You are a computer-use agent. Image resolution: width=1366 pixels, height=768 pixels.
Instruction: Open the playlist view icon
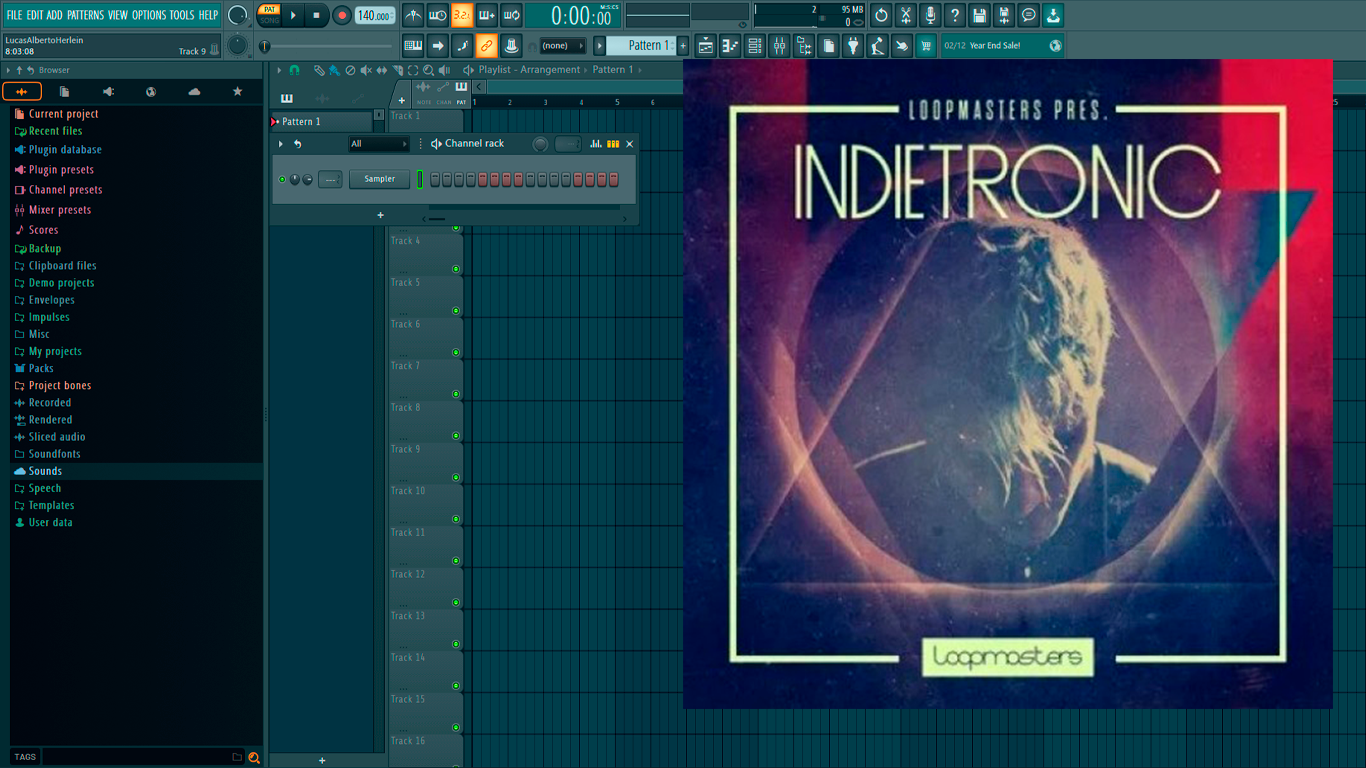click(x=706, y=45)
